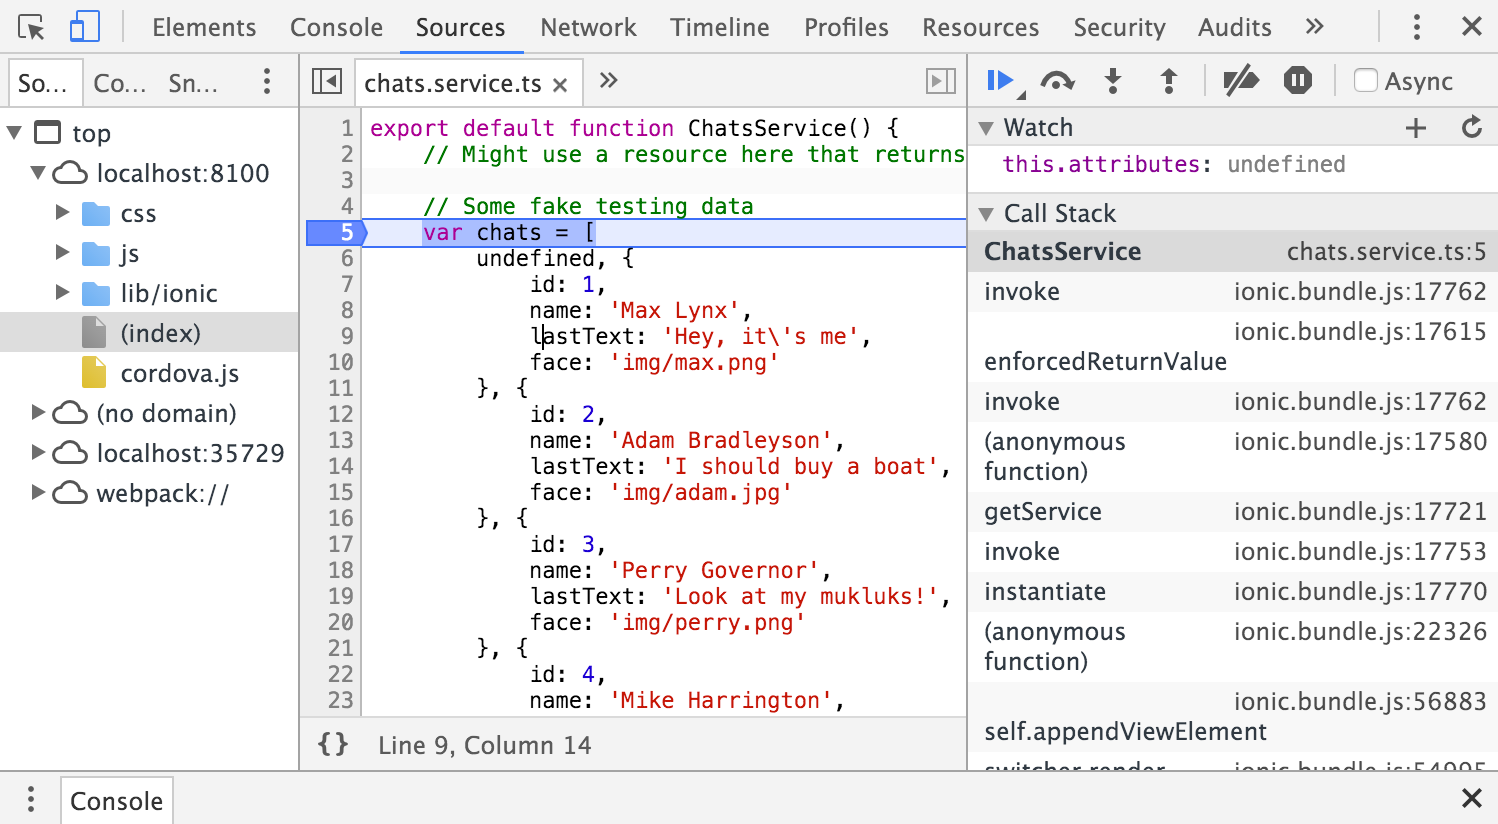1498x824 pixels.
Task: Select the Inspect element cursor icon
Action: (x=31, y=26)
